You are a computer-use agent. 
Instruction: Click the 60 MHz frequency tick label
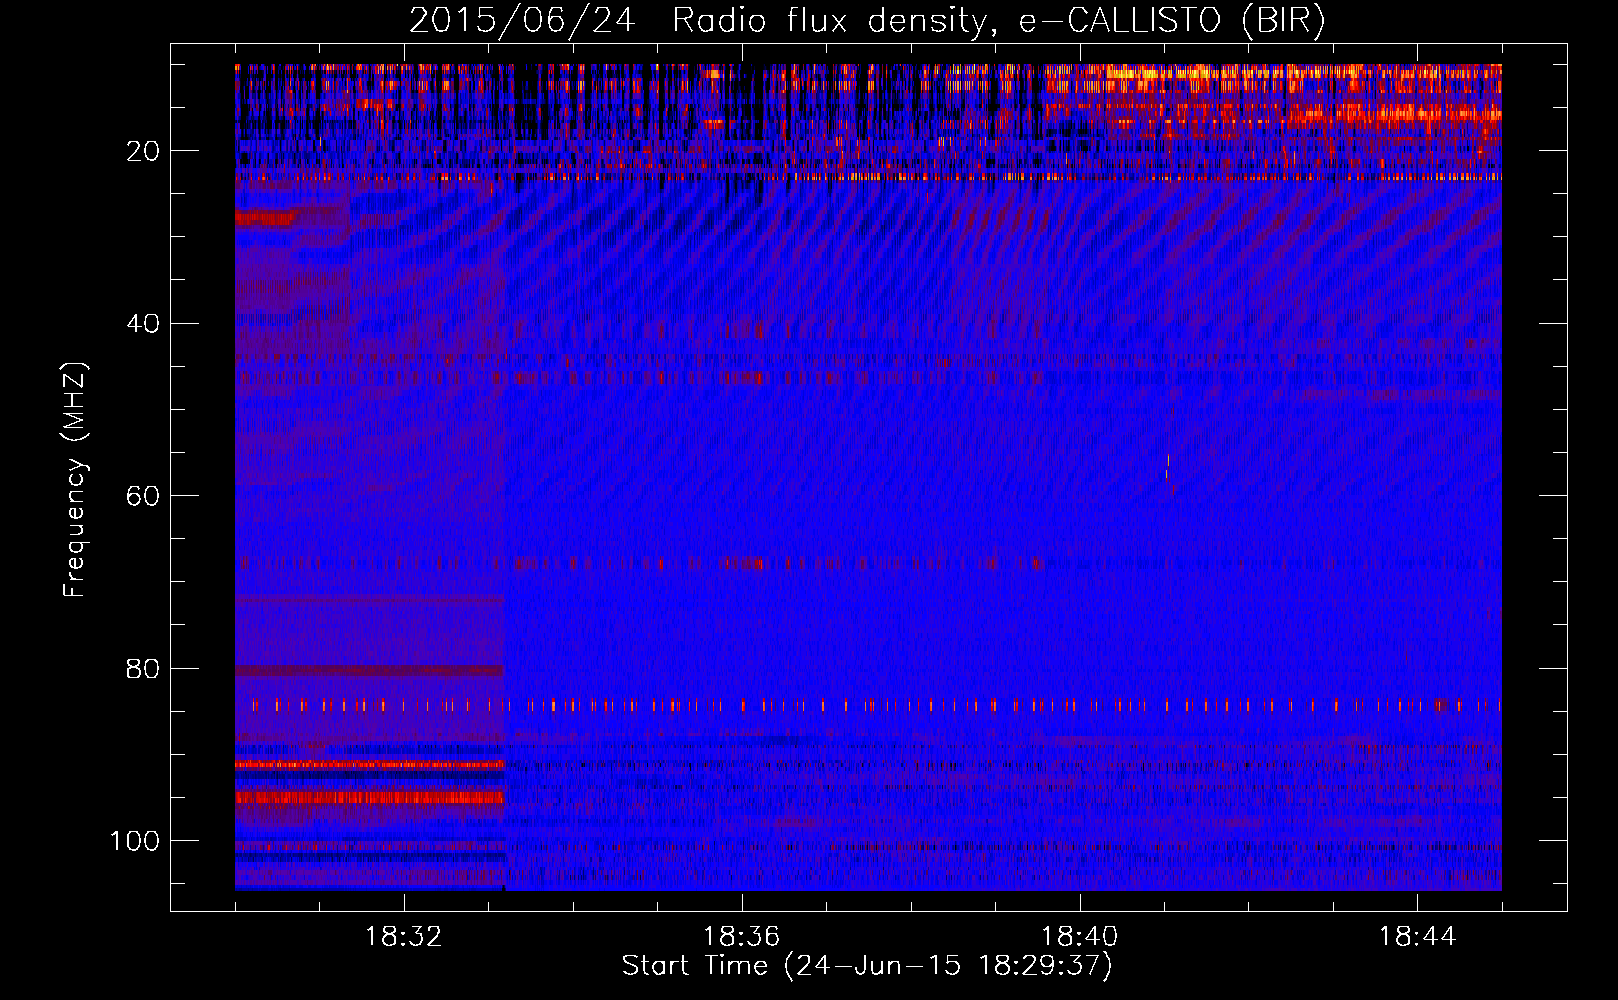143,496
